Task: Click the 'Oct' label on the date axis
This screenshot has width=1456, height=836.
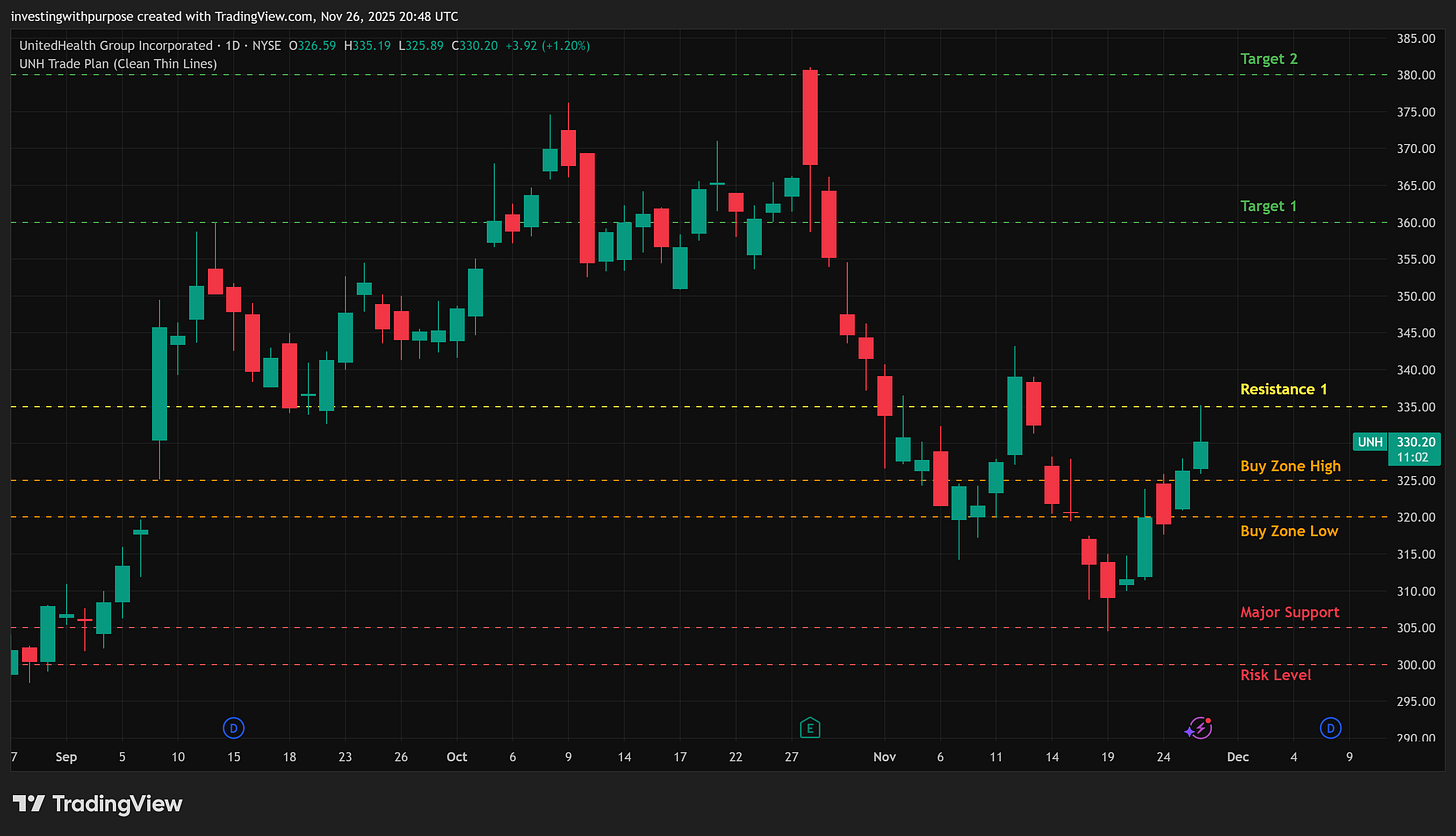Action: click(457, 757)
